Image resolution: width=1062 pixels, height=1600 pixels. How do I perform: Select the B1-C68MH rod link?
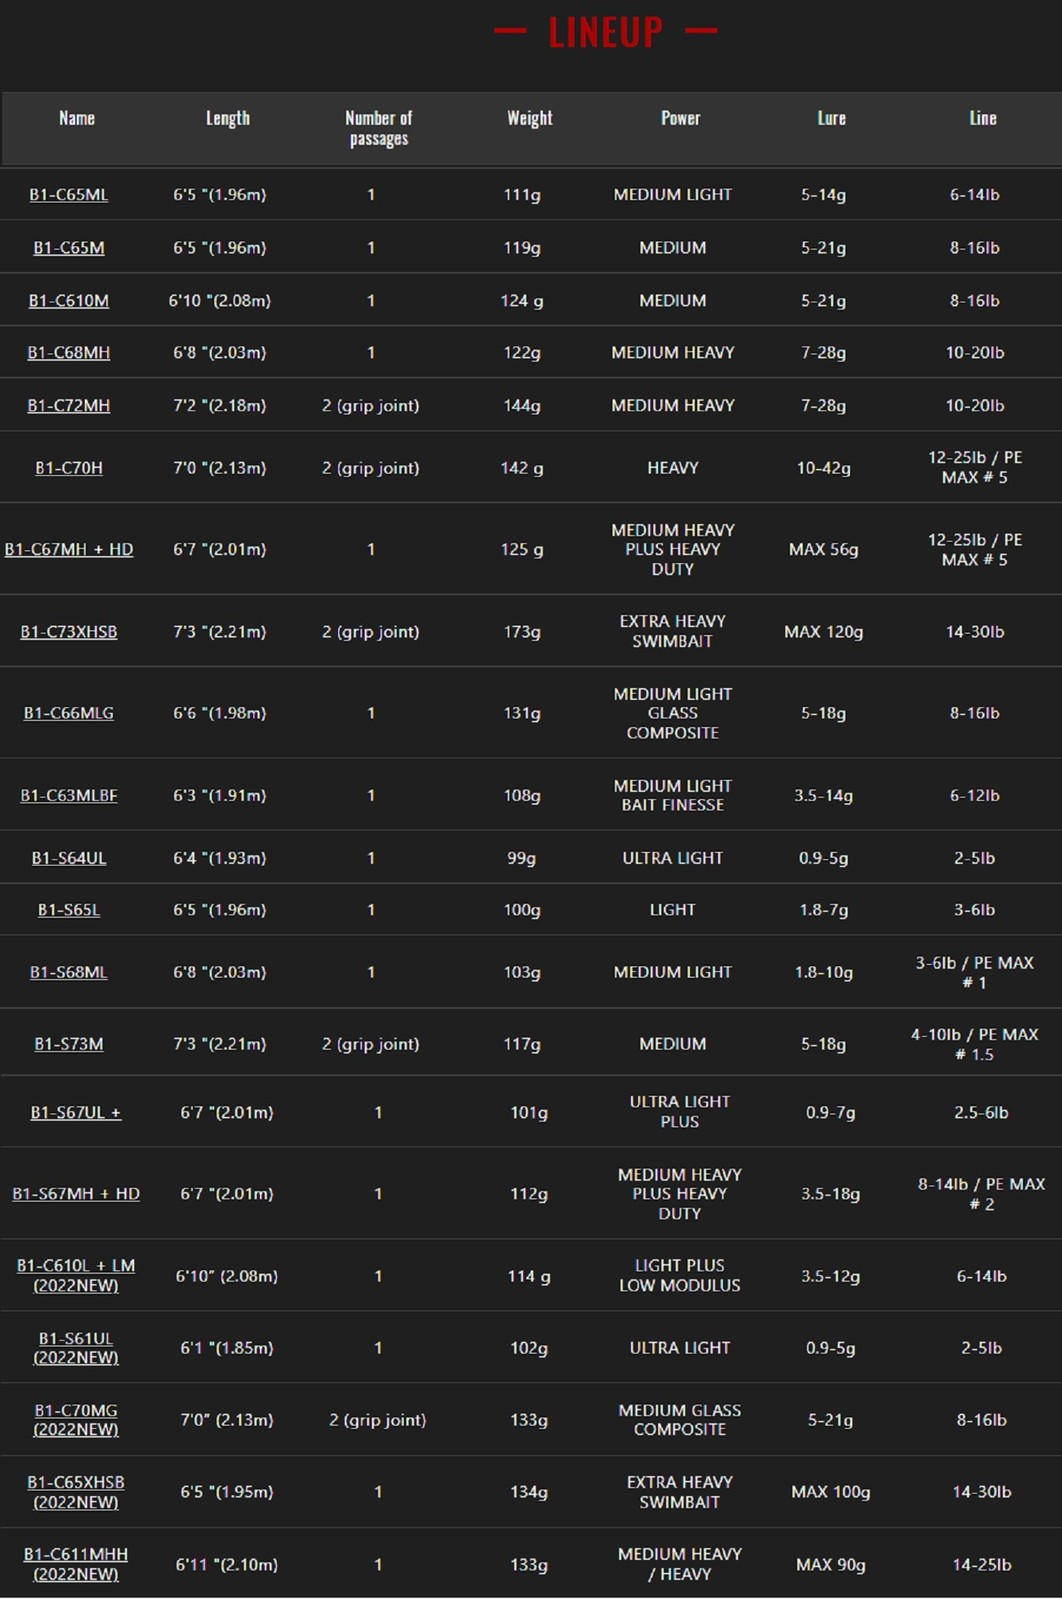(x=69, y=353)
